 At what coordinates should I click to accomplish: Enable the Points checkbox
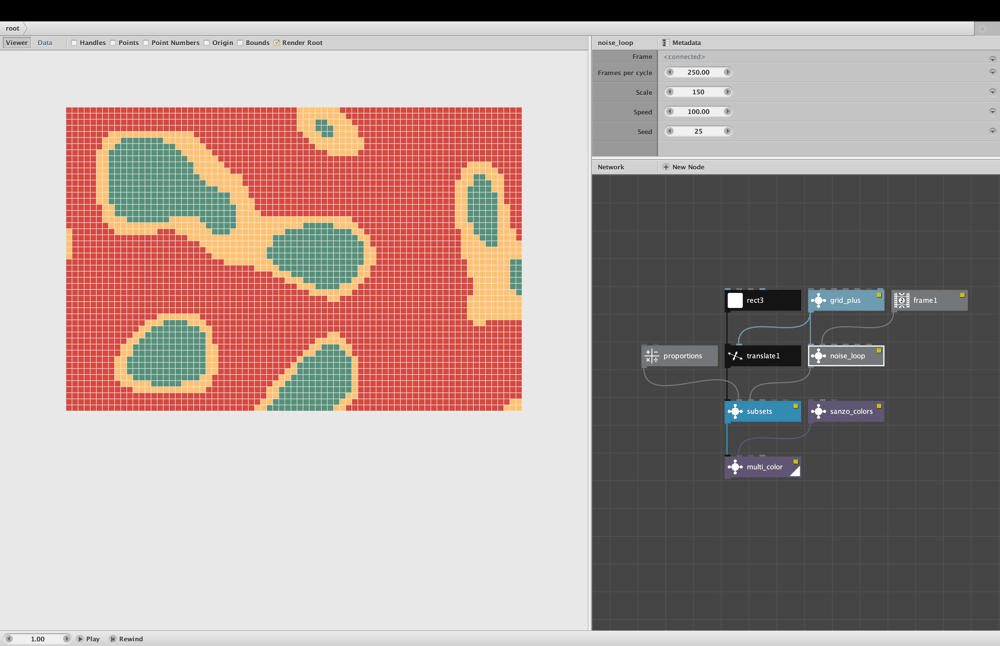pyautogui.click(x=113, y=43)
